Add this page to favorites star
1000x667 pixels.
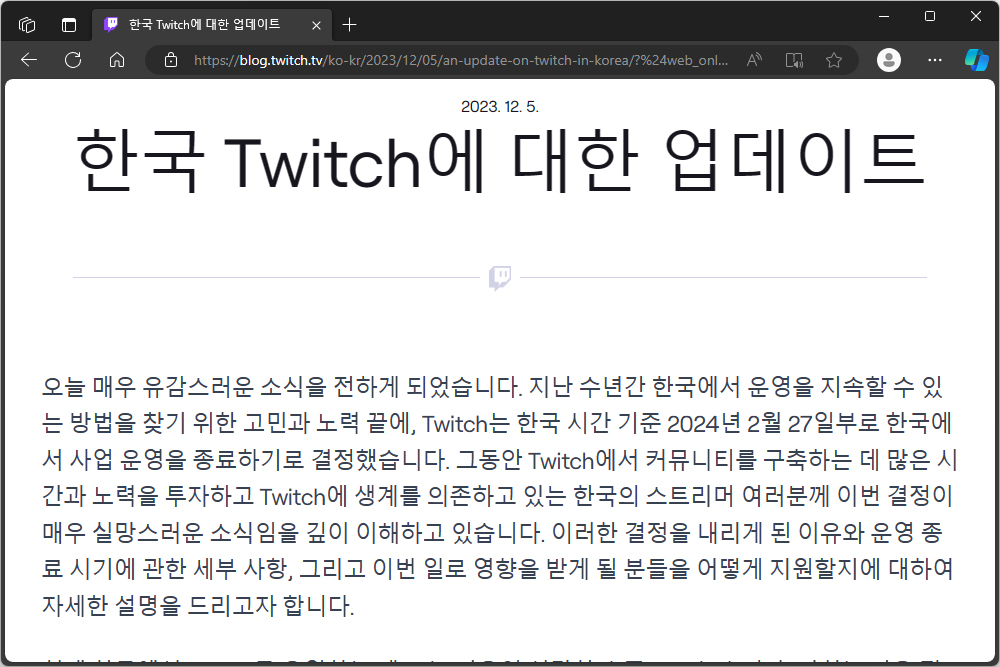tap(834, 60)
